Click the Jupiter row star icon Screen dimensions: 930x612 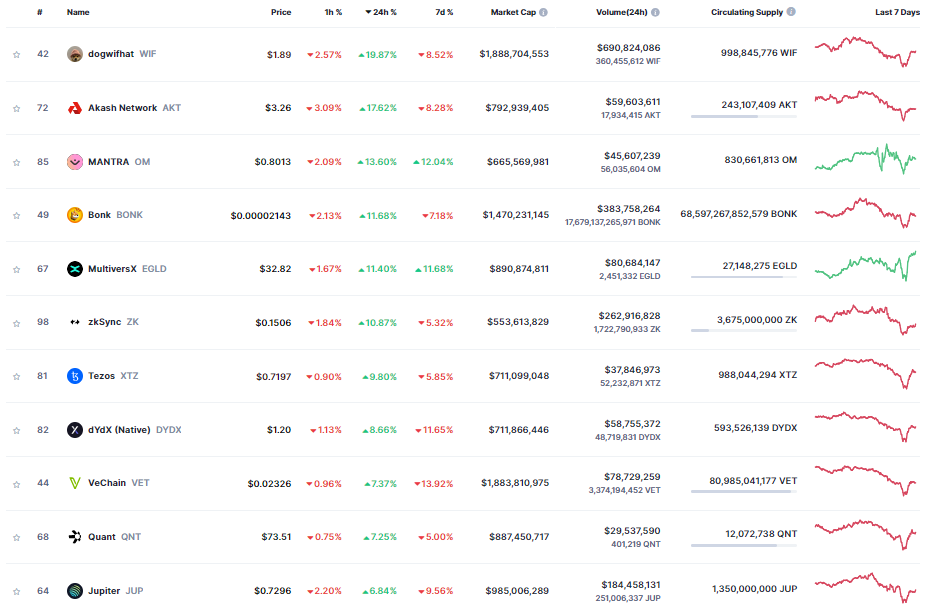17,591
